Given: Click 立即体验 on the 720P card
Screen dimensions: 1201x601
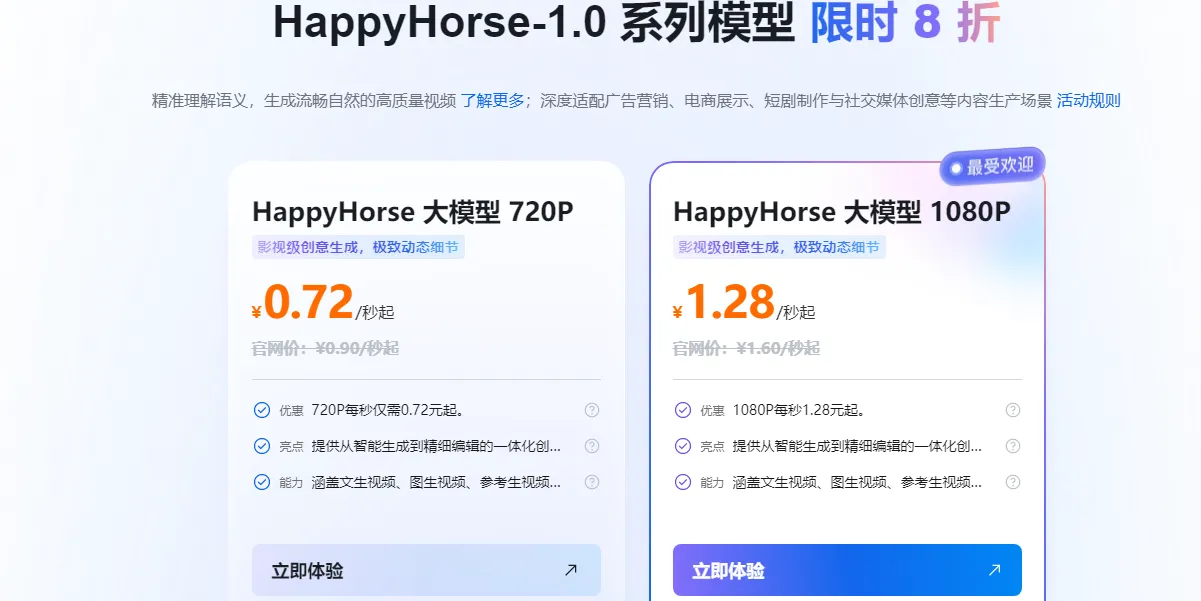Looking at the screenshot, I should click(426, 570).
